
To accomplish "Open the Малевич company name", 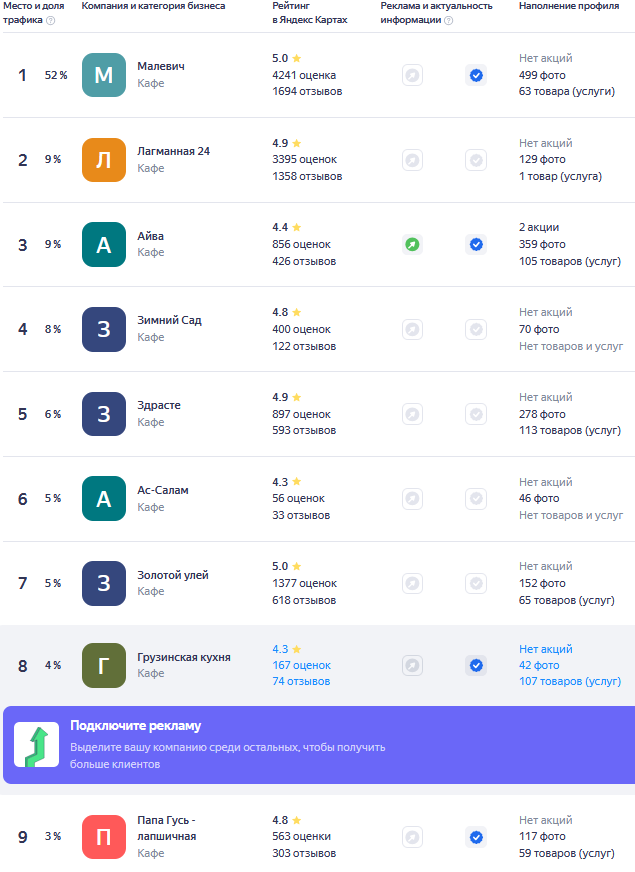I will pos(160,67).
